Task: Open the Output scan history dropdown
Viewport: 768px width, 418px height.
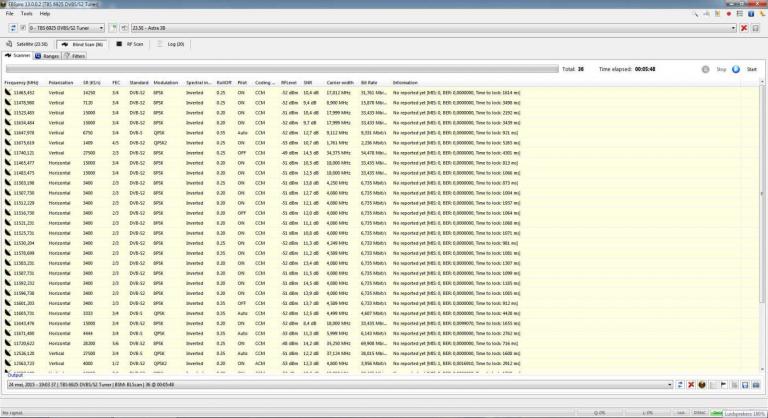Action: (340, 384)
